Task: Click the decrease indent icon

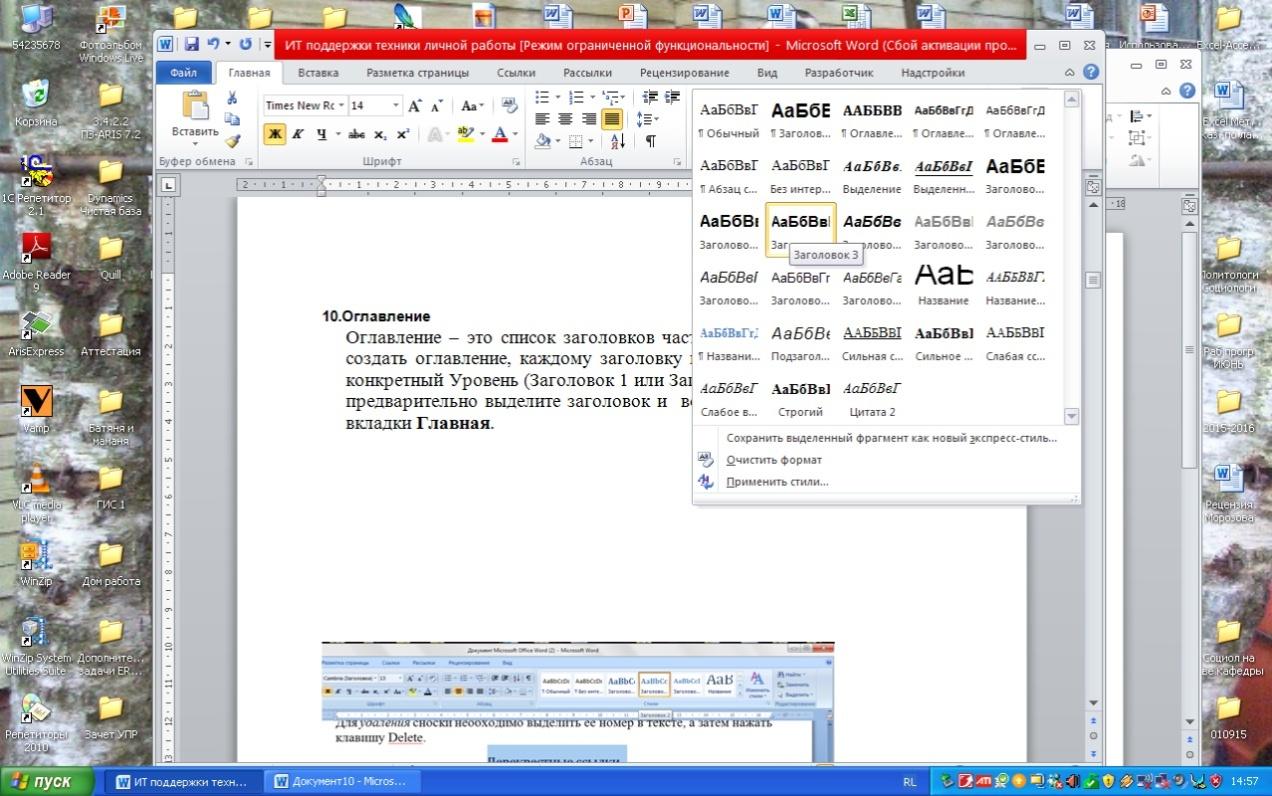Action: pyautogui.click(x=649, y=97)
